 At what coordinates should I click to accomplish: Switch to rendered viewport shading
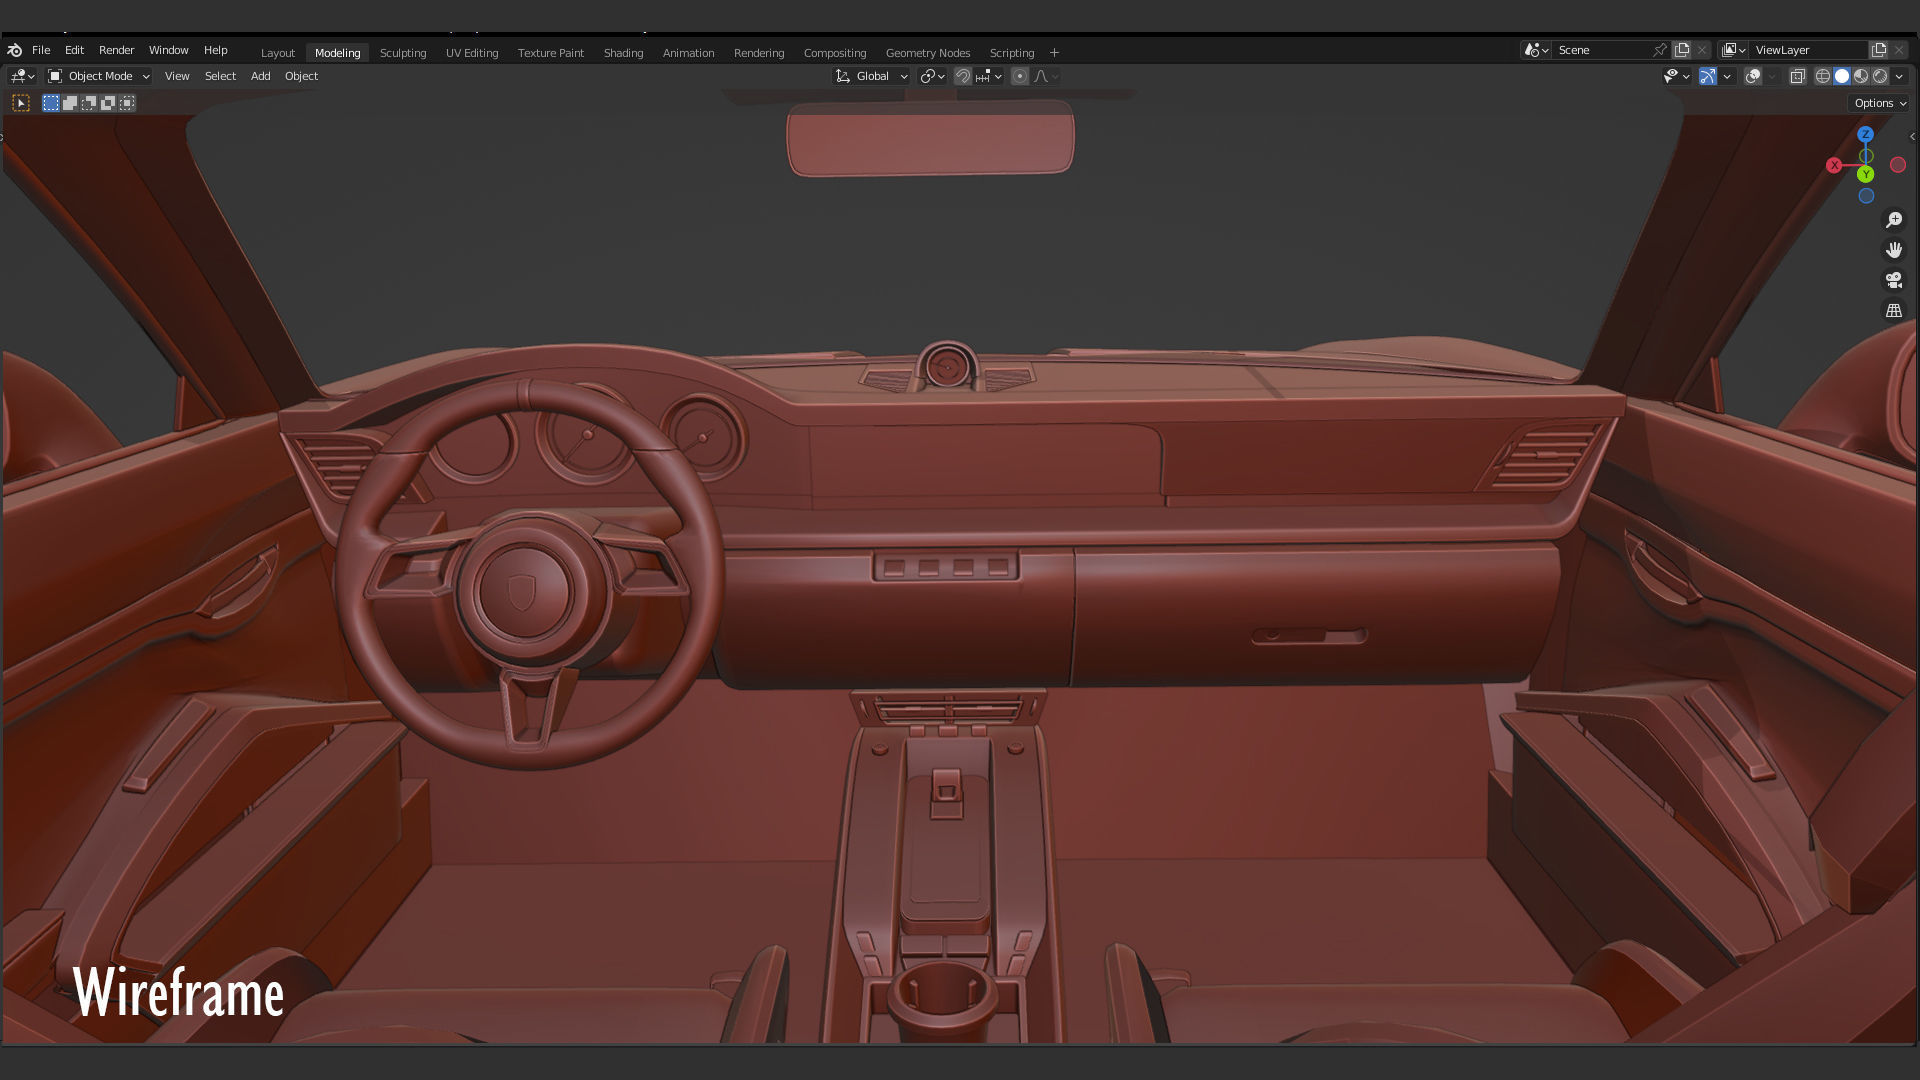[1880, 76]
